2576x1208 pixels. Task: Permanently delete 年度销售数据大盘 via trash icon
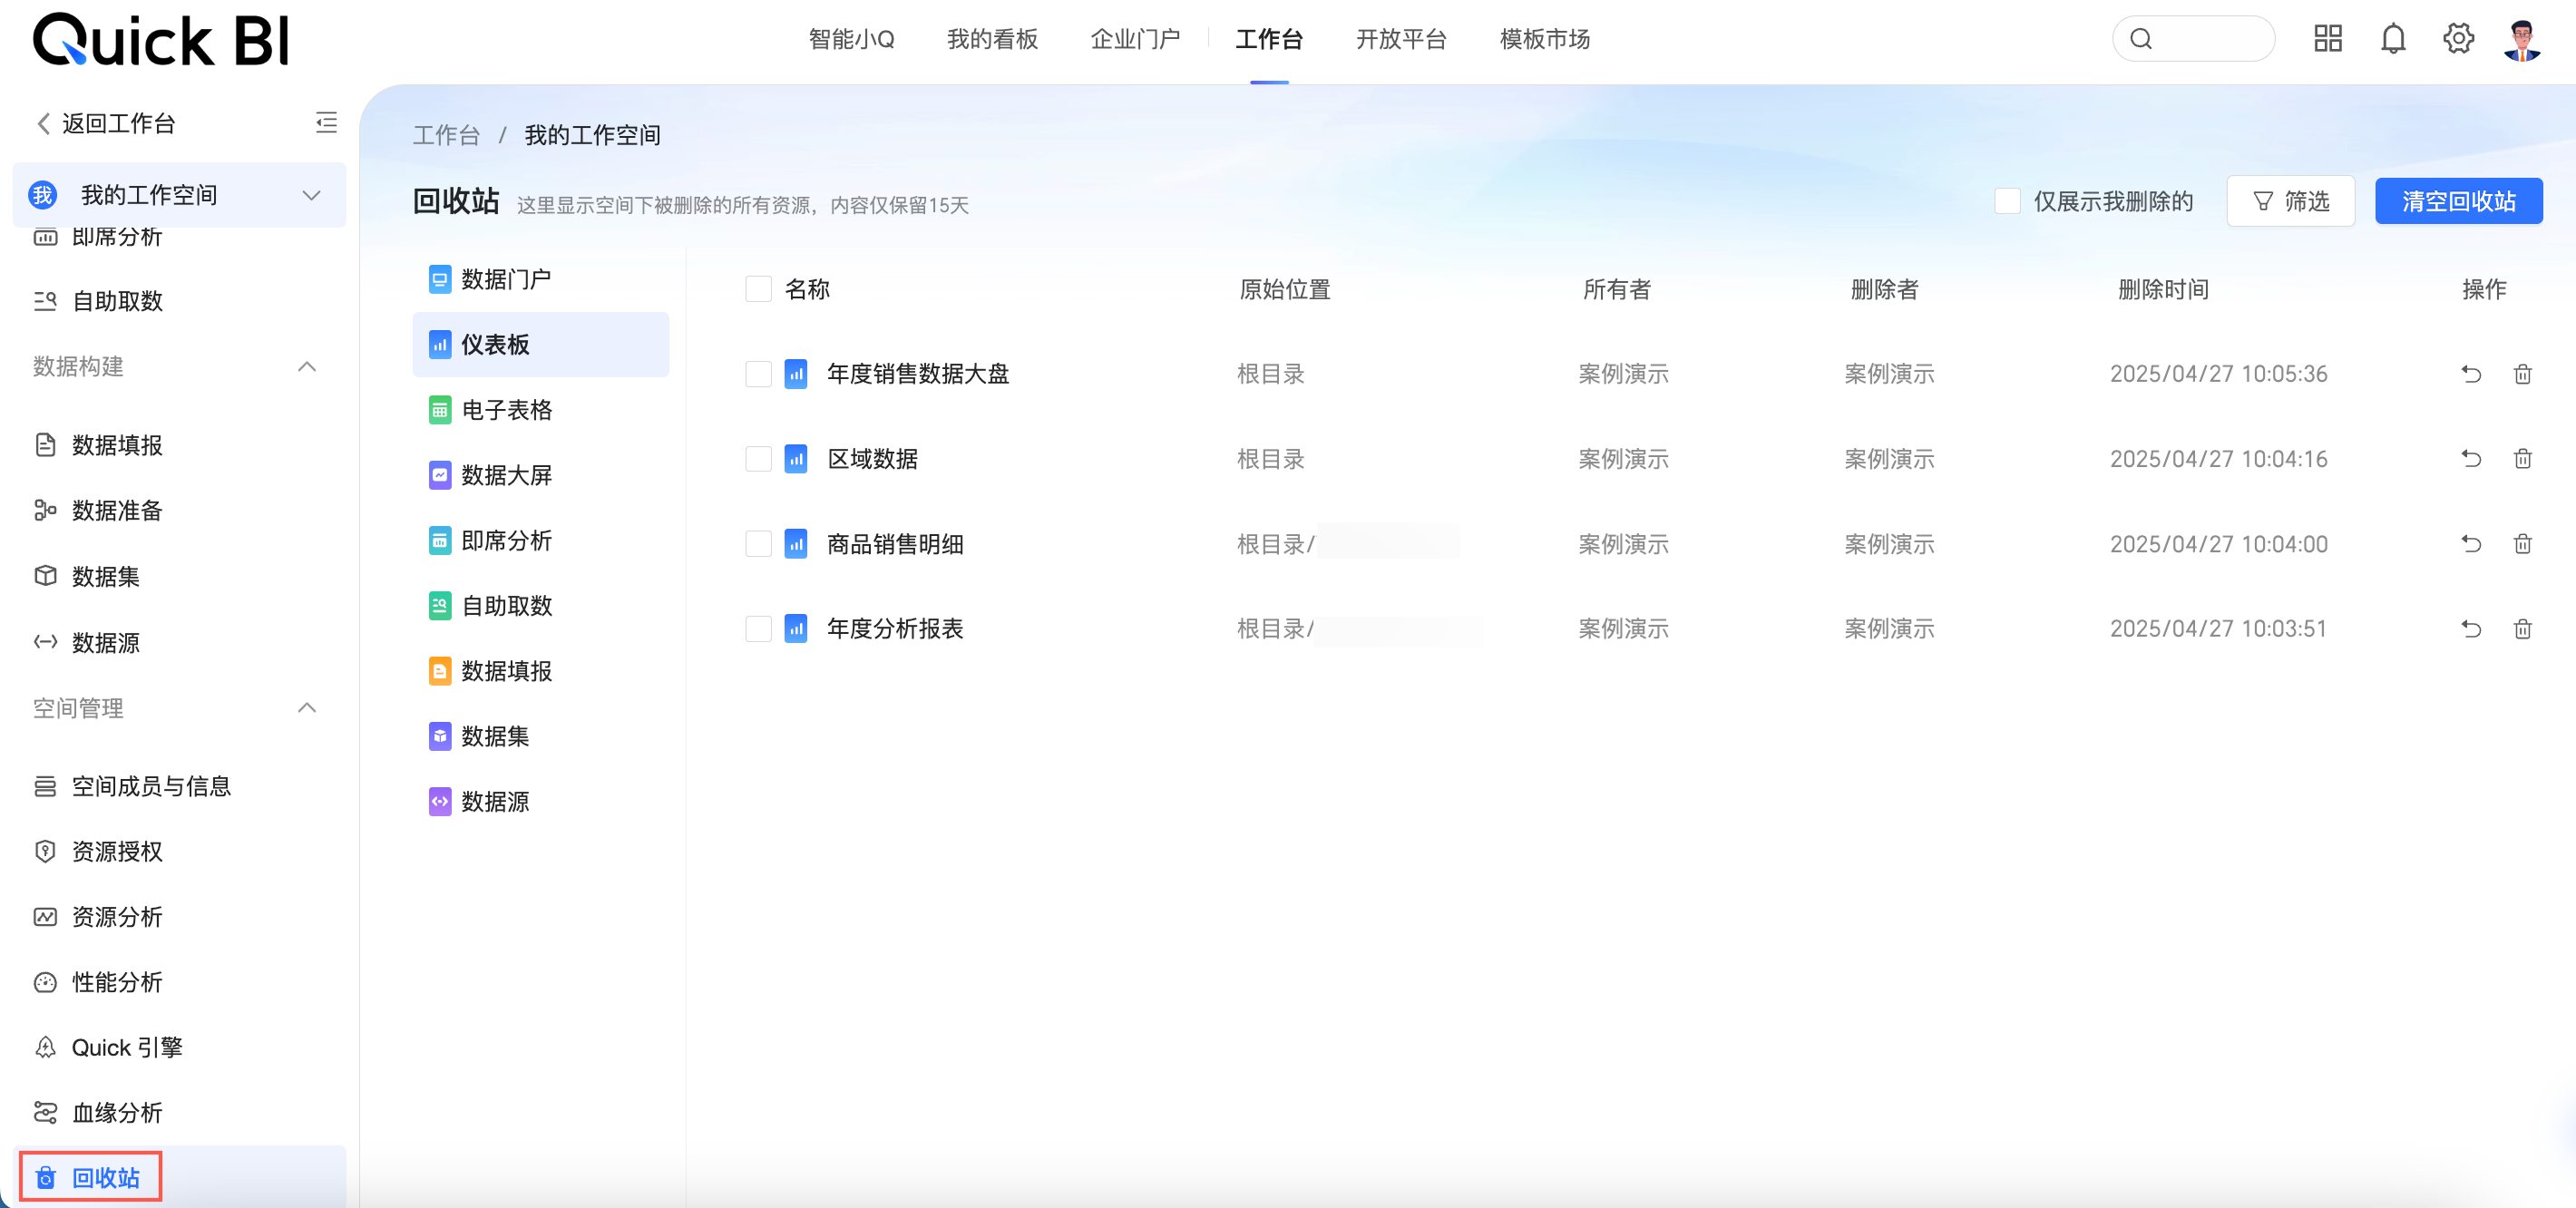coord(2523,374)
